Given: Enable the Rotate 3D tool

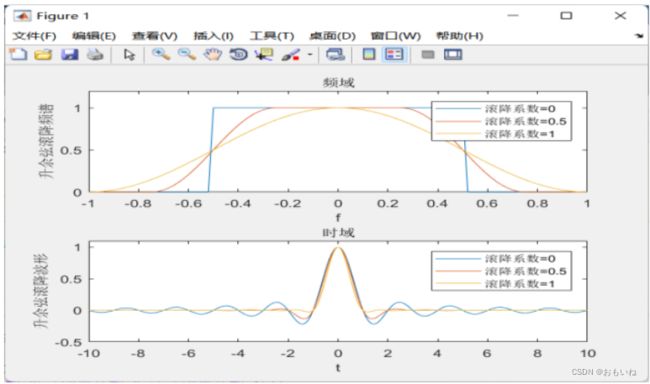Looking at the screenshot, I should pos(238,54).
